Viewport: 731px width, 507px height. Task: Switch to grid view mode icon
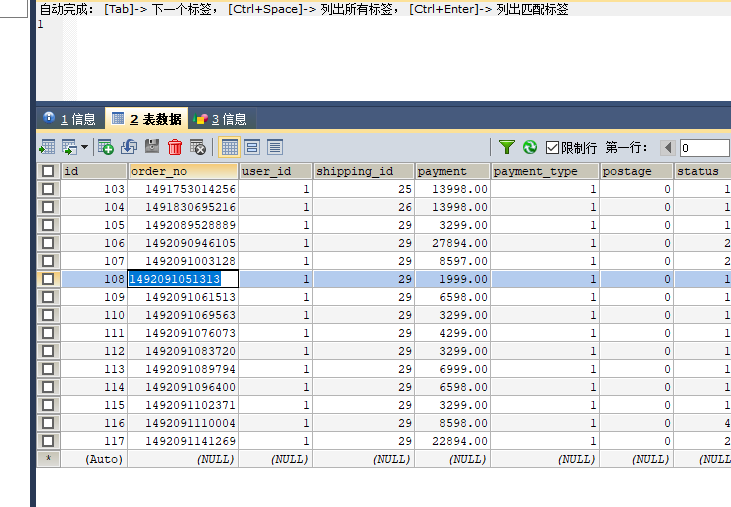[x=229, y=147]
